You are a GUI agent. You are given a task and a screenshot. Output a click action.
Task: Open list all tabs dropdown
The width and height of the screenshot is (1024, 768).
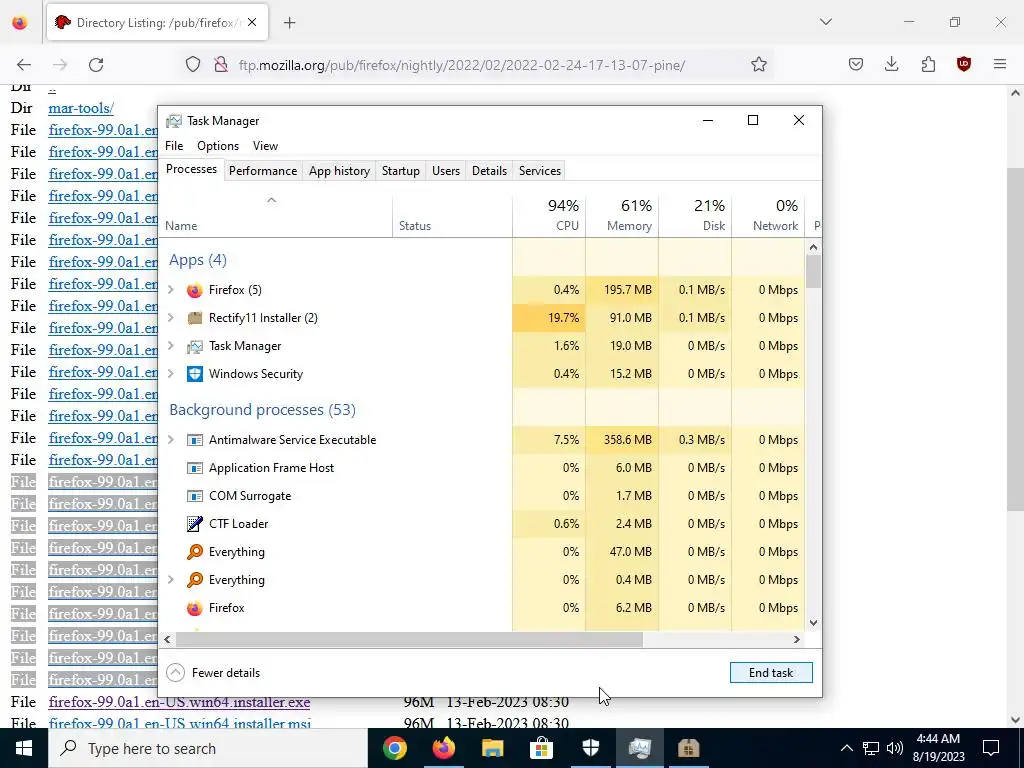click(x=826, y=22)
